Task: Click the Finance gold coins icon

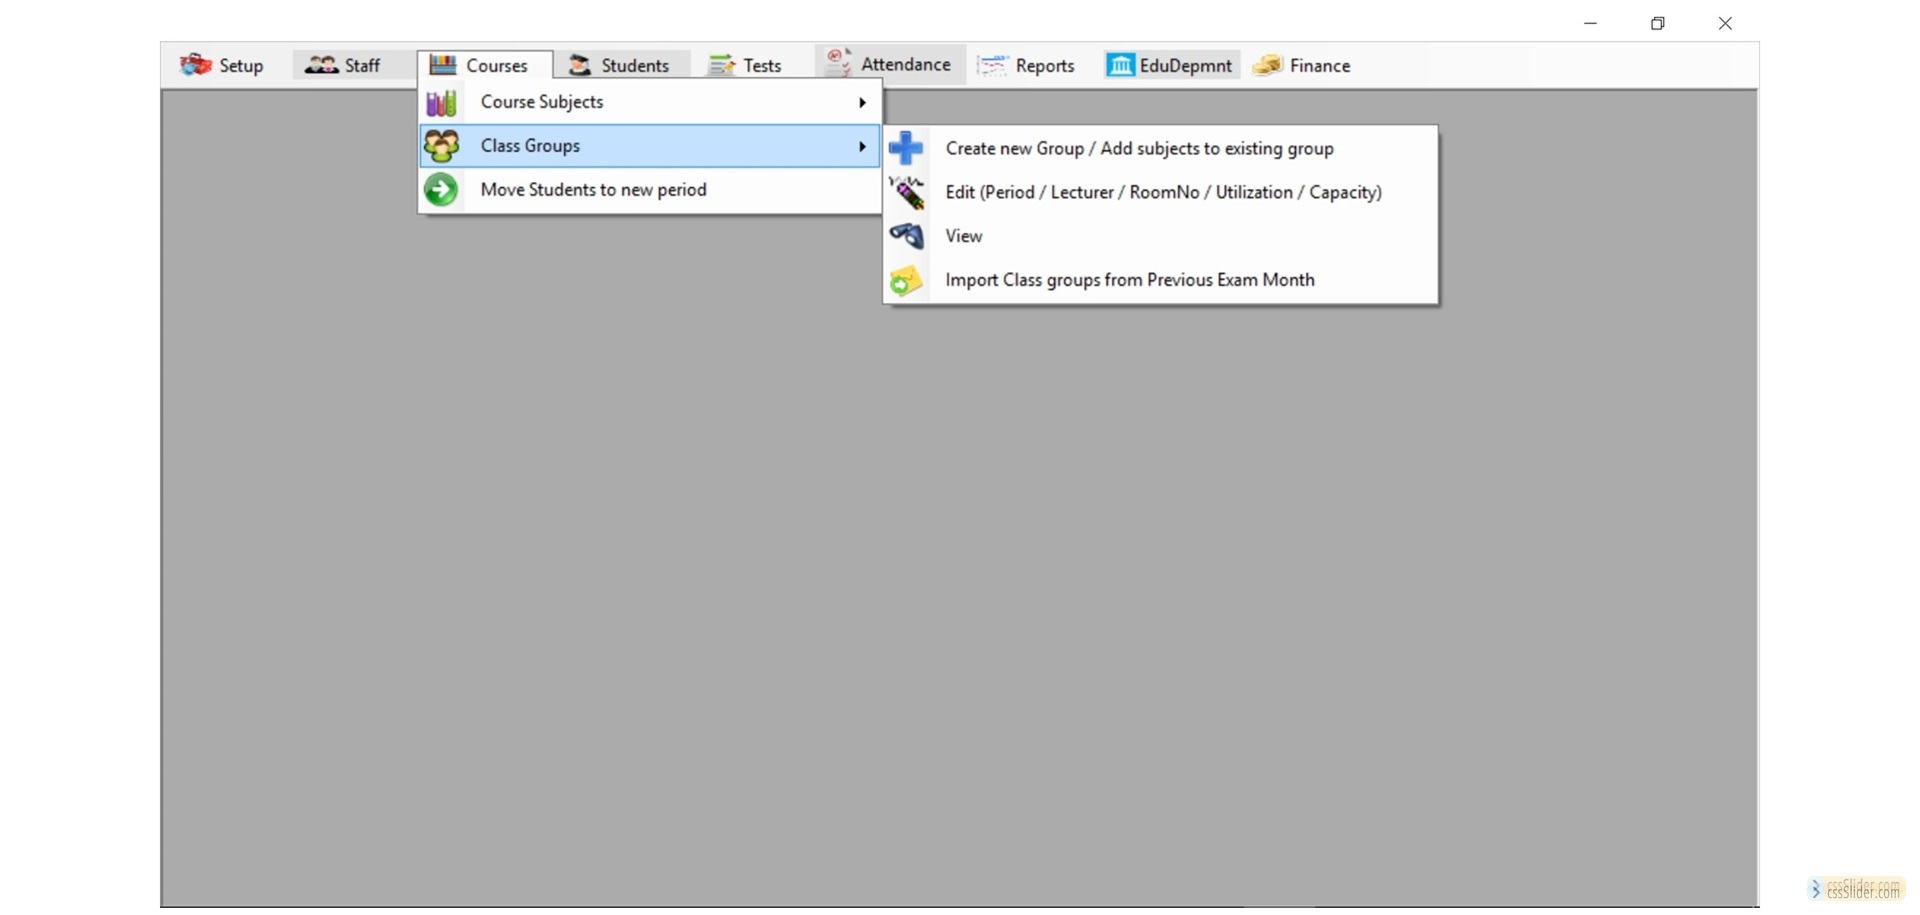Action: [1267, 65]
